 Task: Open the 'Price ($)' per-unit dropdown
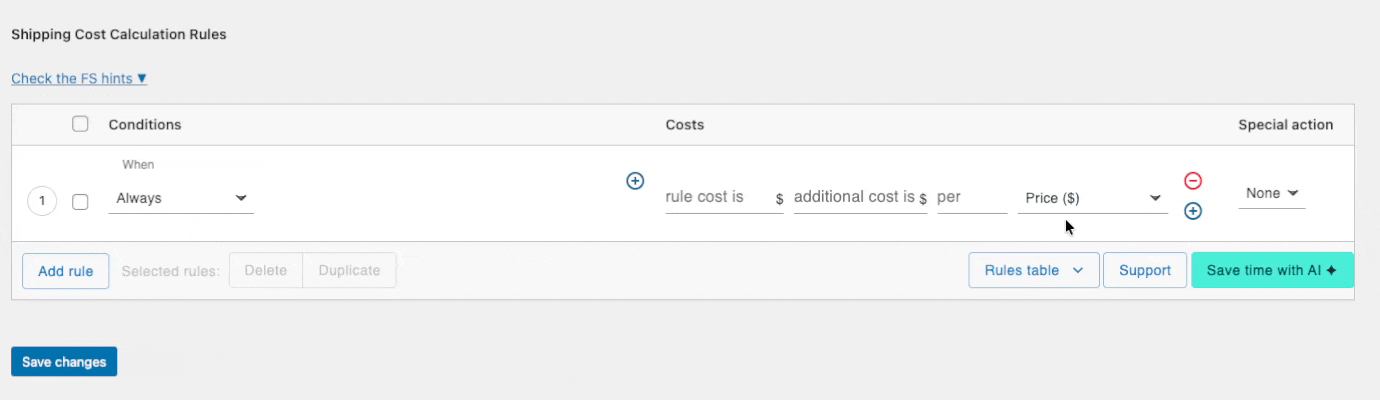point(1092,198)
